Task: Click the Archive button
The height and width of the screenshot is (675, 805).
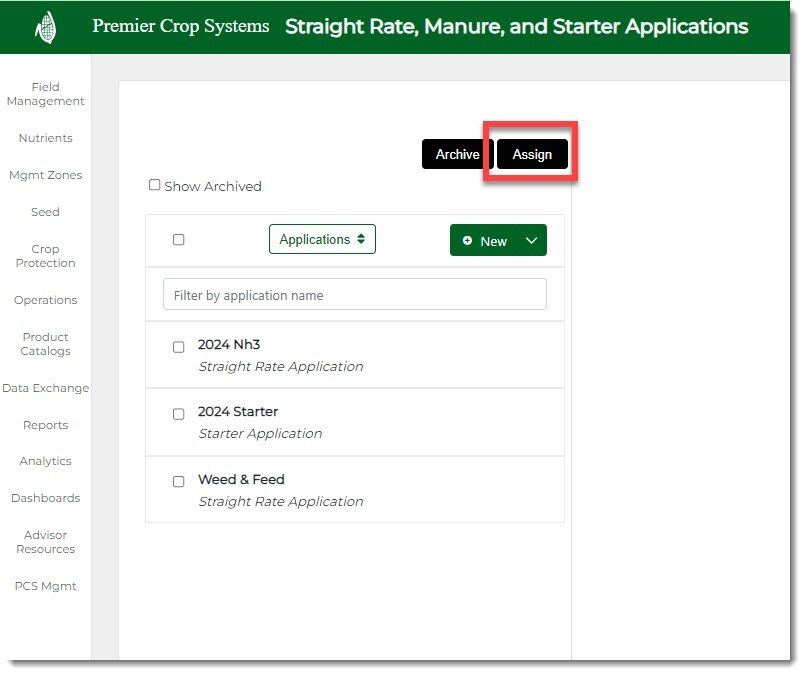Action: coord(457,155)
